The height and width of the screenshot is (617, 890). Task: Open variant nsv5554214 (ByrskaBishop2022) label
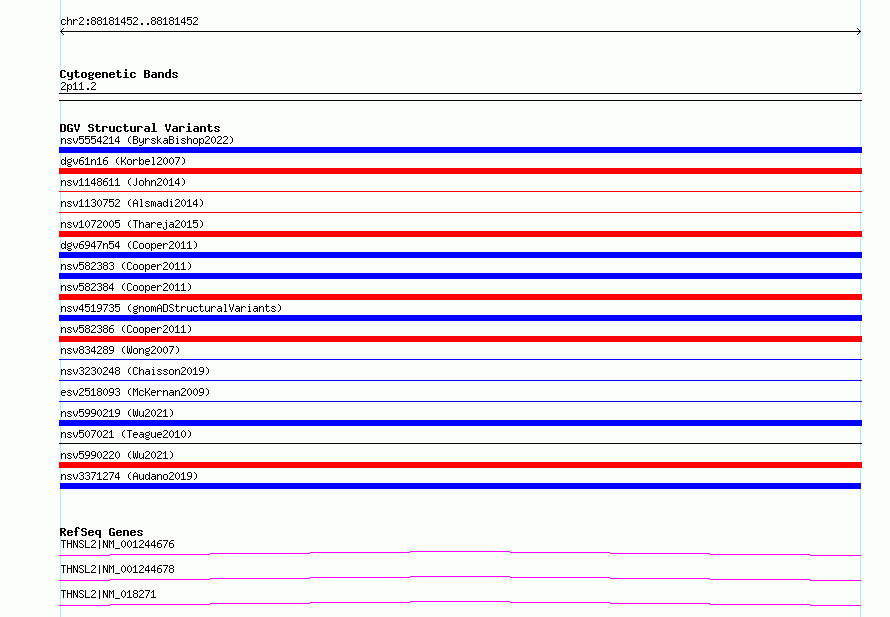147,140
